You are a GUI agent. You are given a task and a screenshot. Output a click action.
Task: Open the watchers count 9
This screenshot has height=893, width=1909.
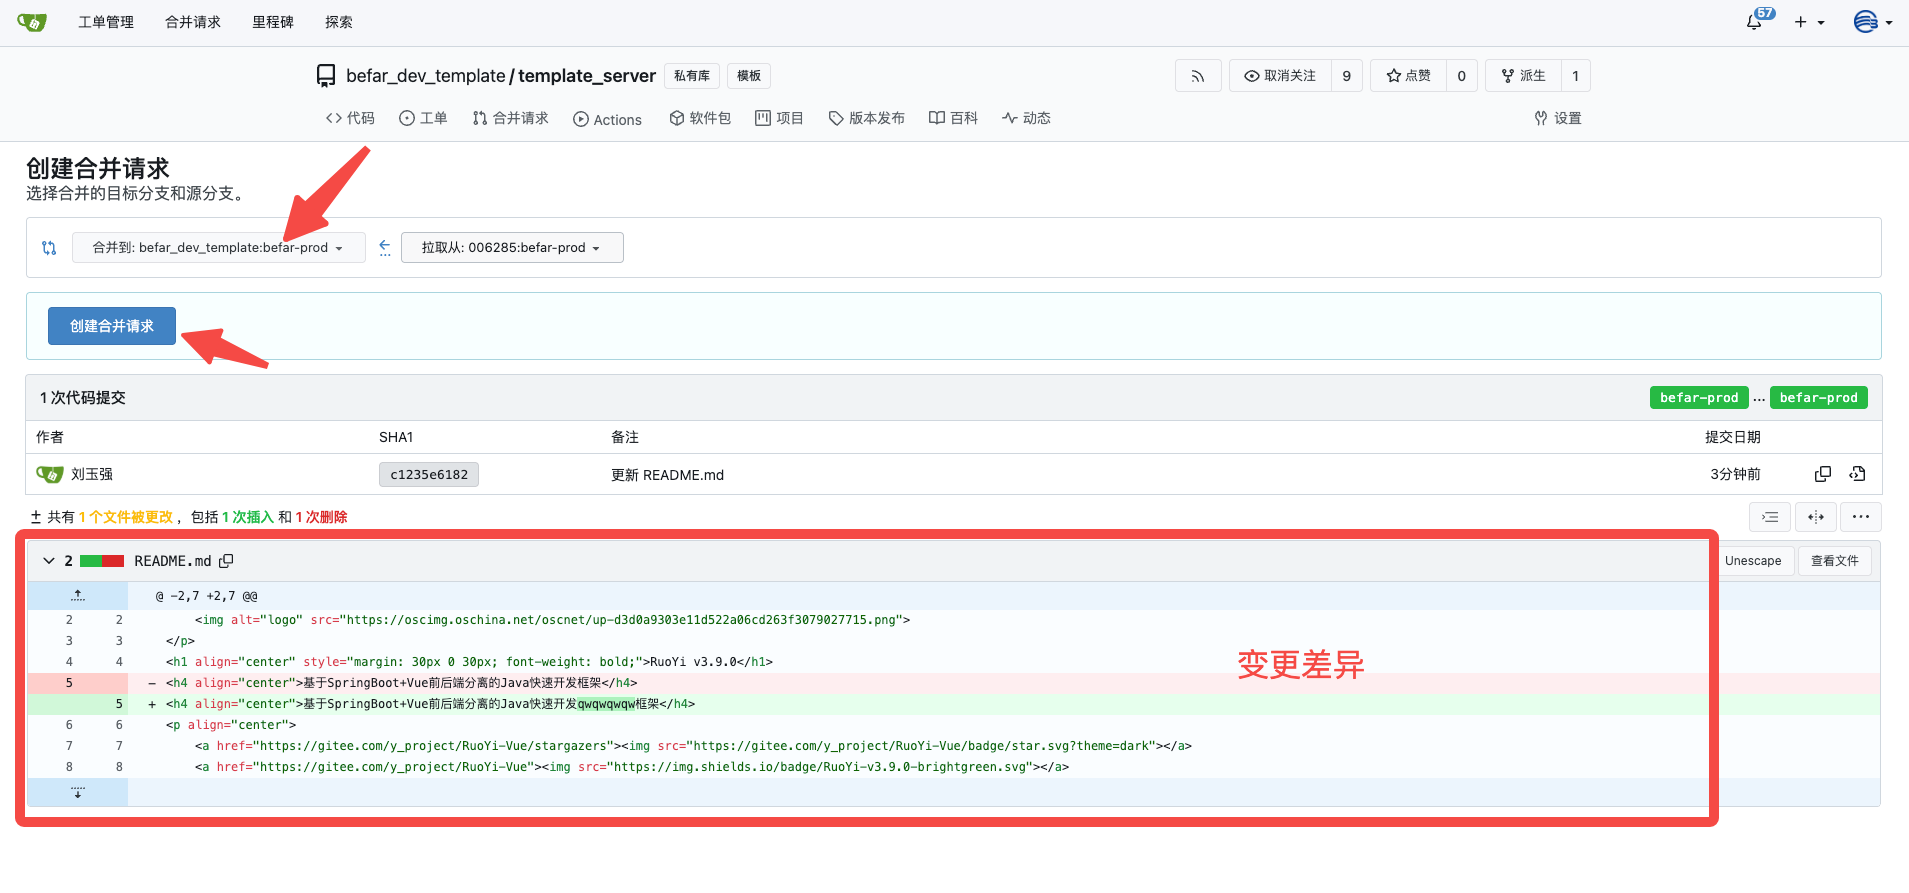[x=1347, y=76]
